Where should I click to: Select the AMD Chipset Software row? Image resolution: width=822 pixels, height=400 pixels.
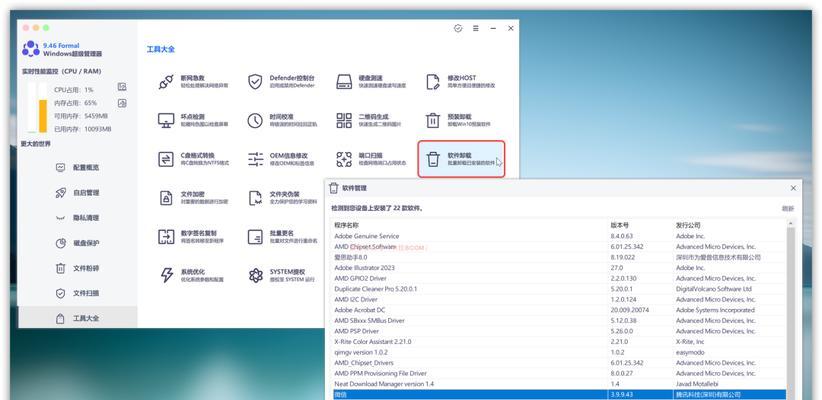(559, 247)
